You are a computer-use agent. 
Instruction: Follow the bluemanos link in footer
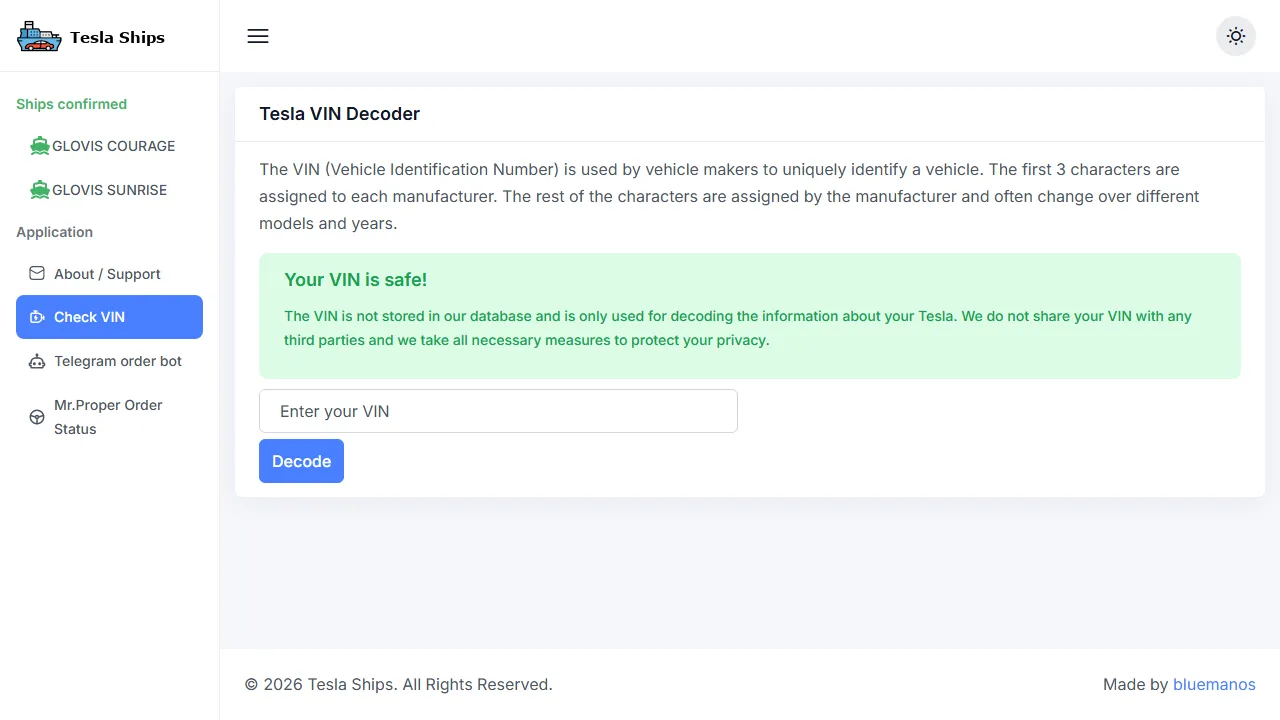point(1214,684)
